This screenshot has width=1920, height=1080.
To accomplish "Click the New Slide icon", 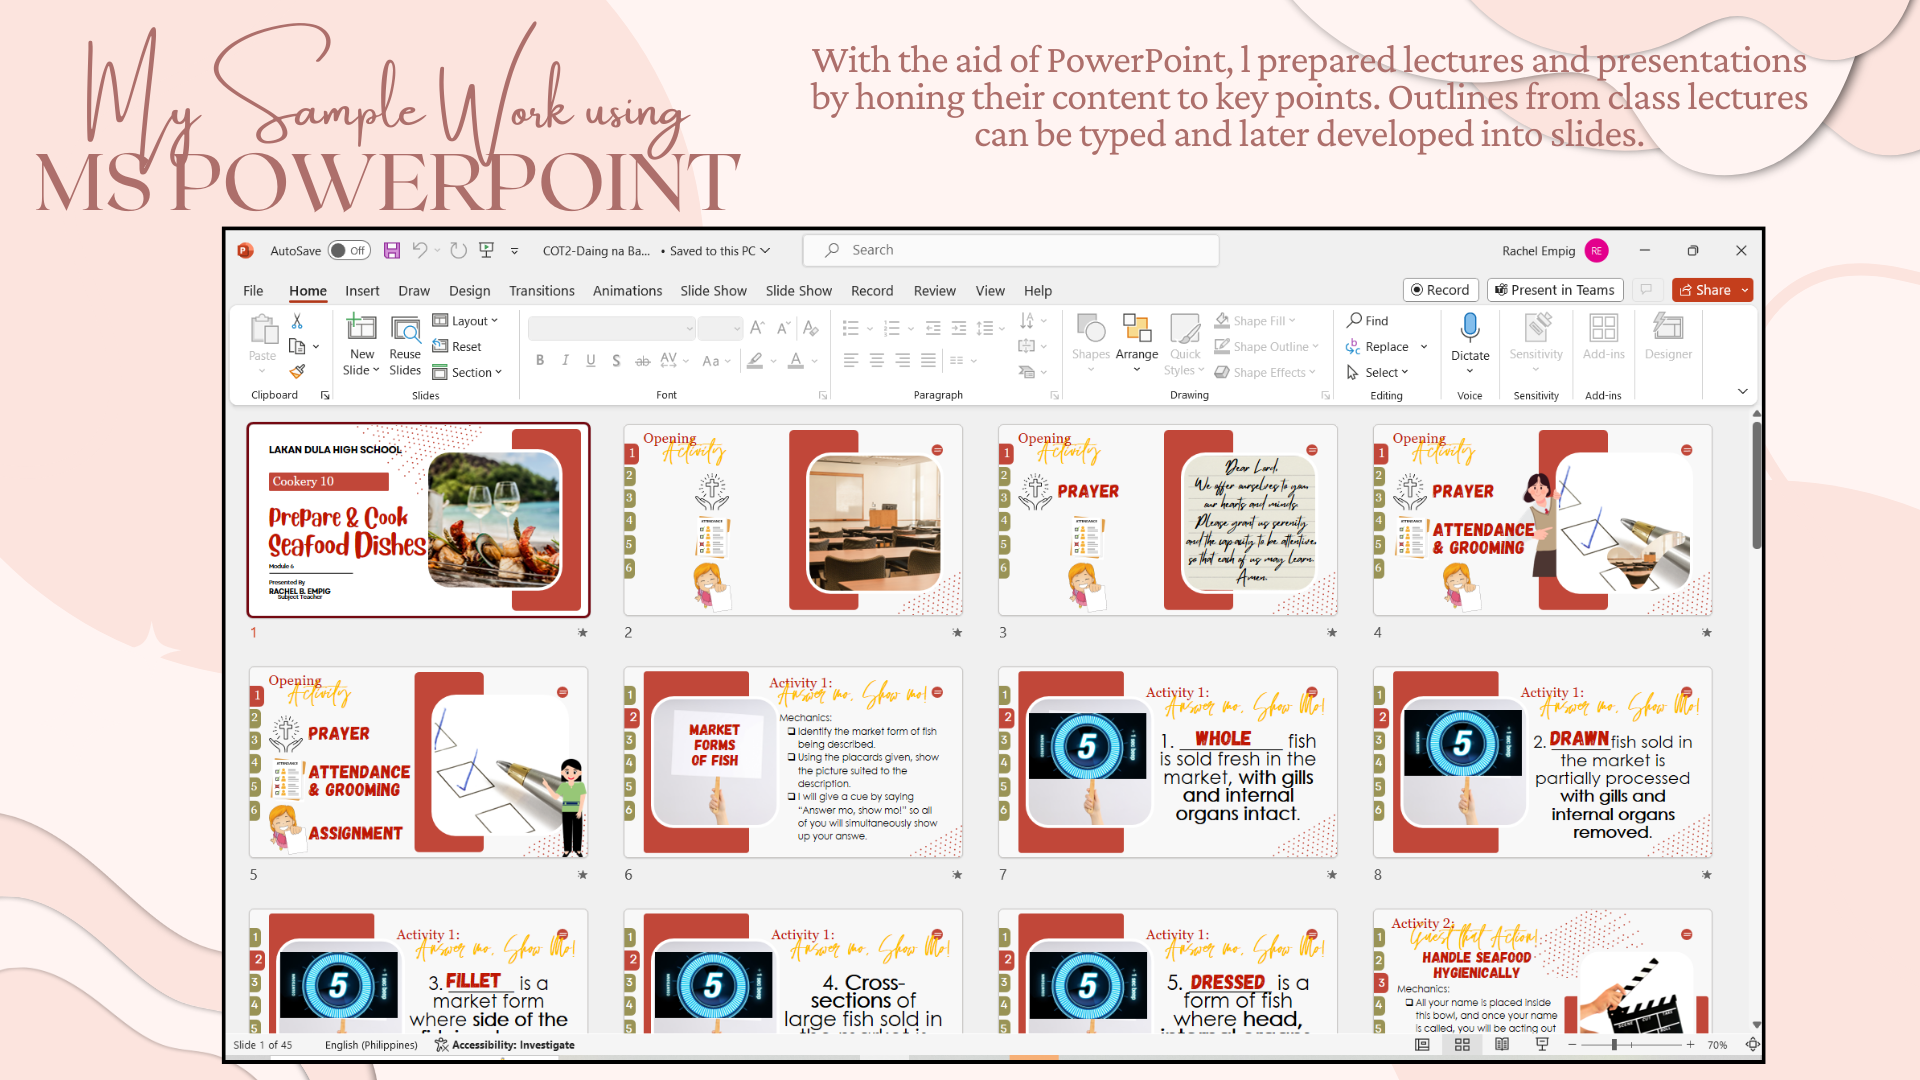I will click(361, 329).
